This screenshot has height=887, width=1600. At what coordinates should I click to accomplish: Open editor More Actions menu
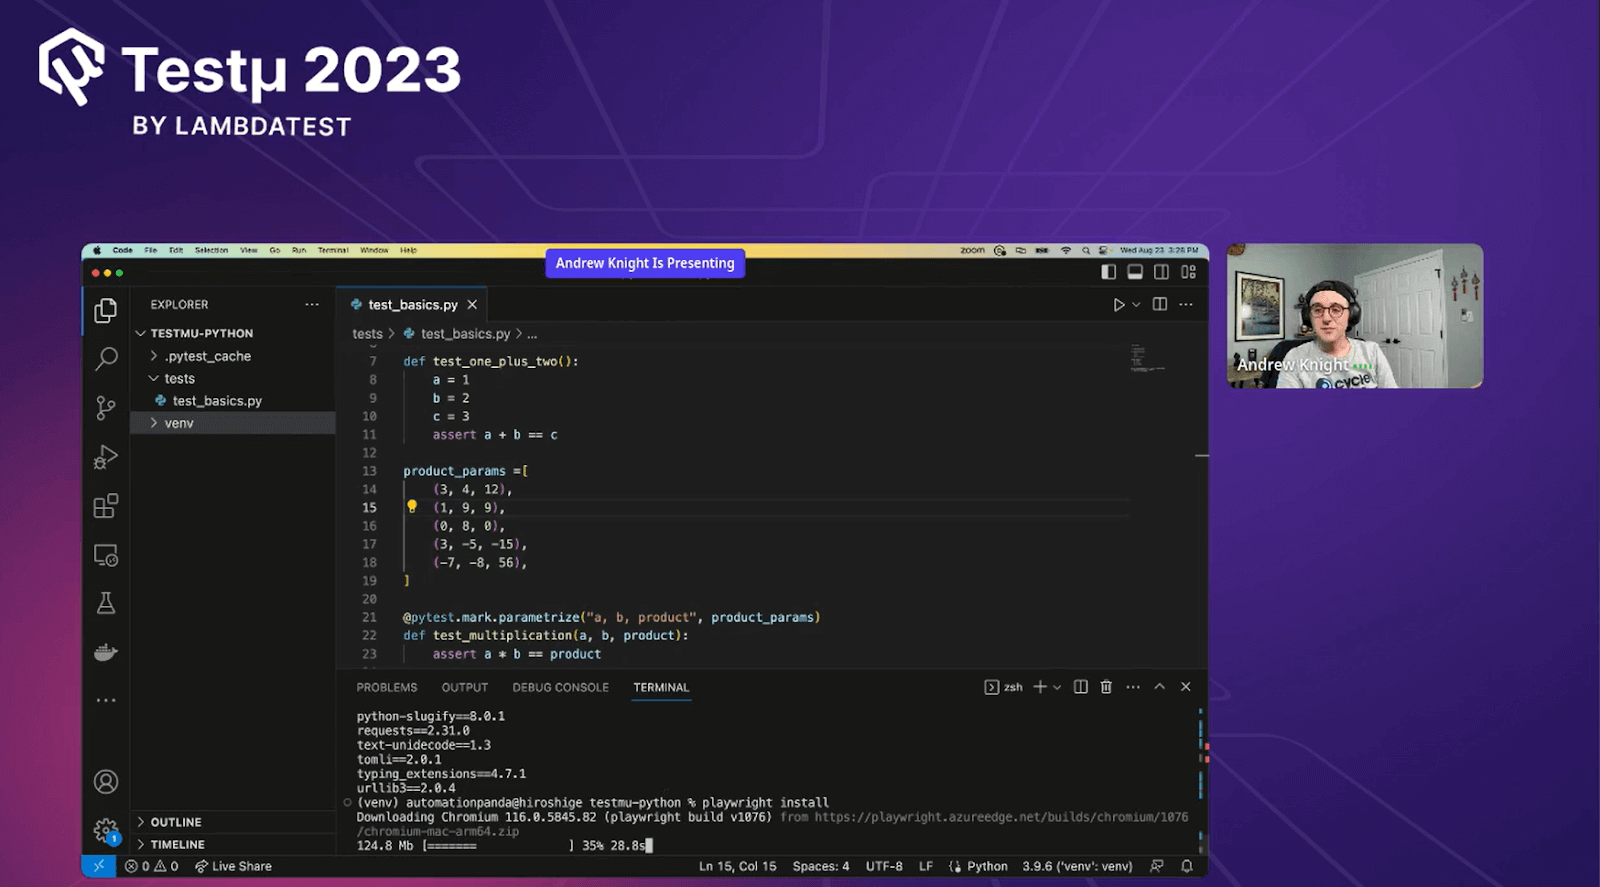tap(1186, 304)
